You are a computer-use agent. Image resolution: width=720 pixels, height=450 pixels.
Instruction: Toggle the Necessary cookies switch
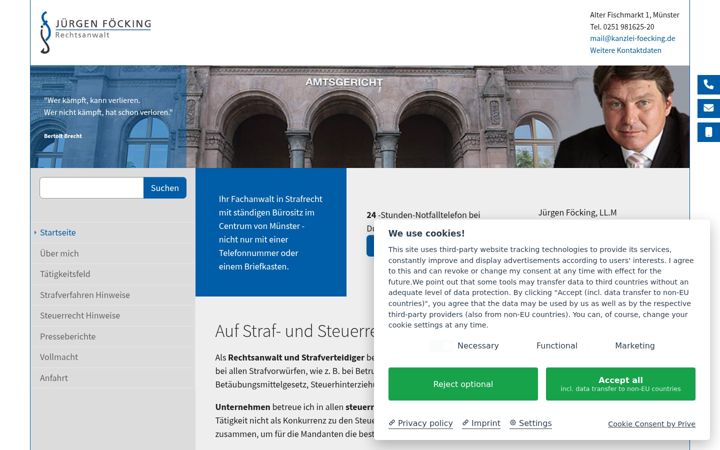click(x=441, y=346)
